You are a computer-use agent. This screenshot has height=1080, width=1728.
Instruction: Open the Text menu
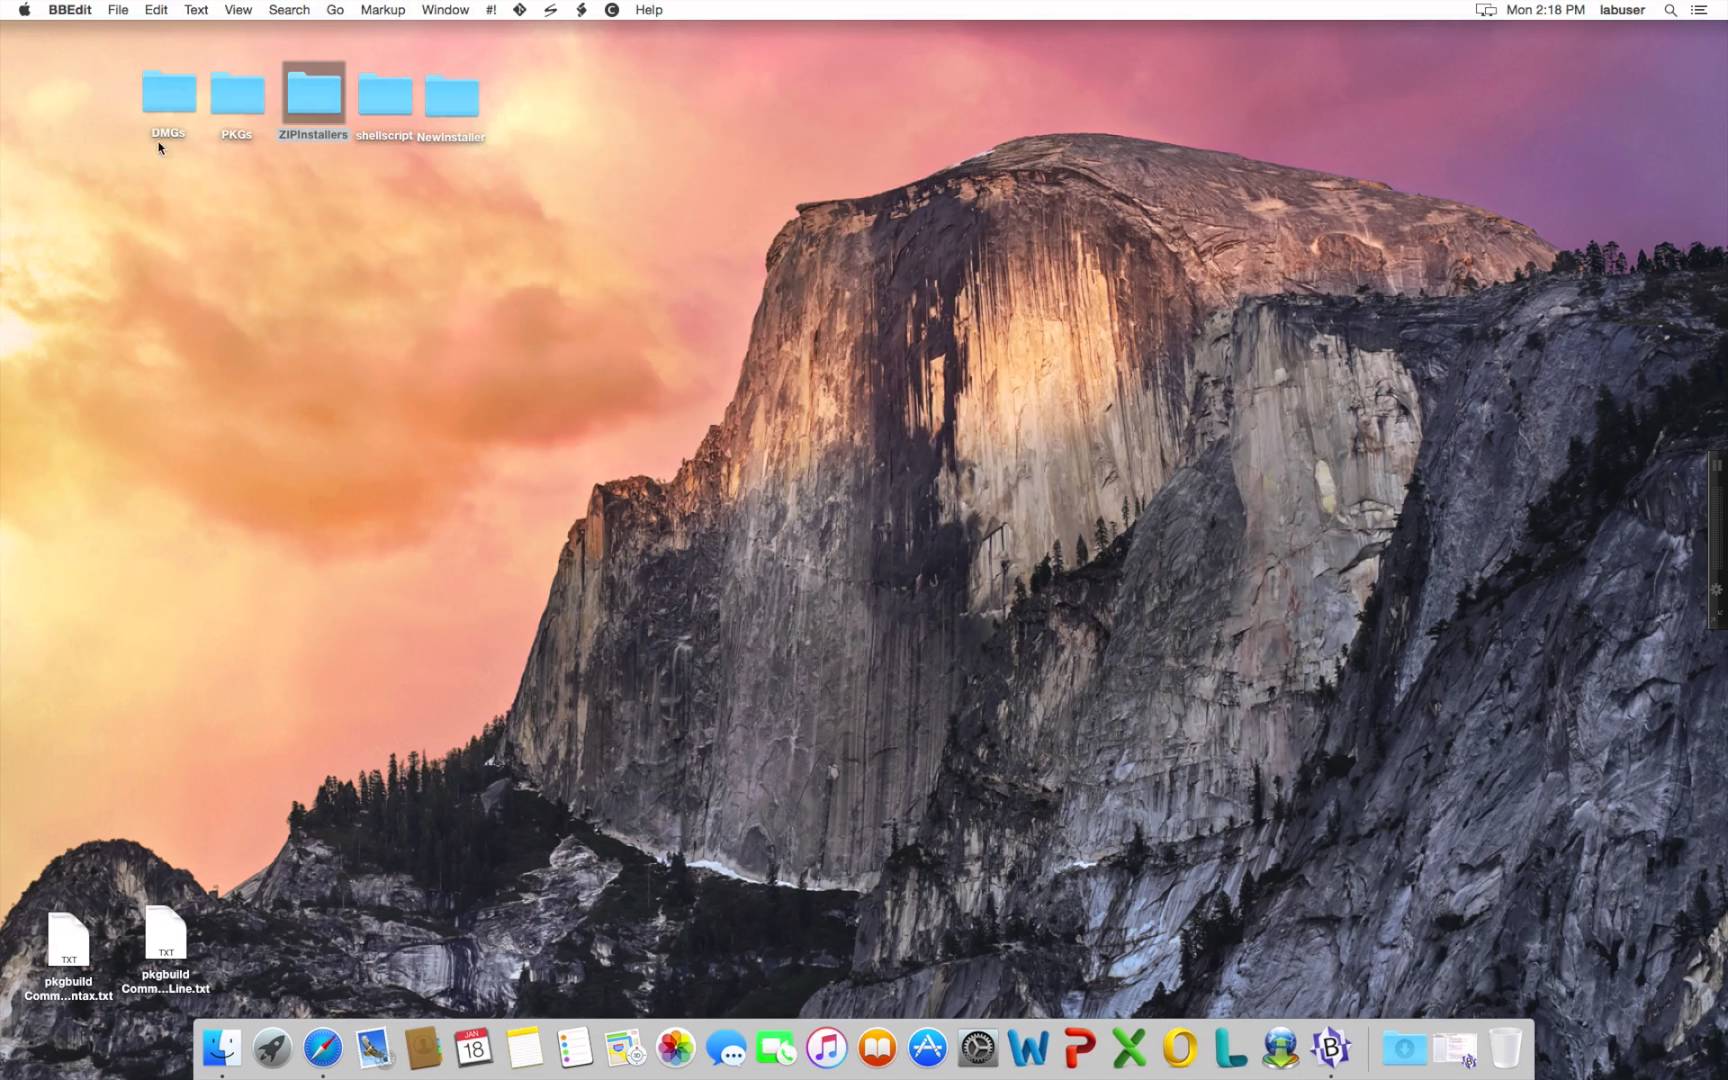pos(196,10)
